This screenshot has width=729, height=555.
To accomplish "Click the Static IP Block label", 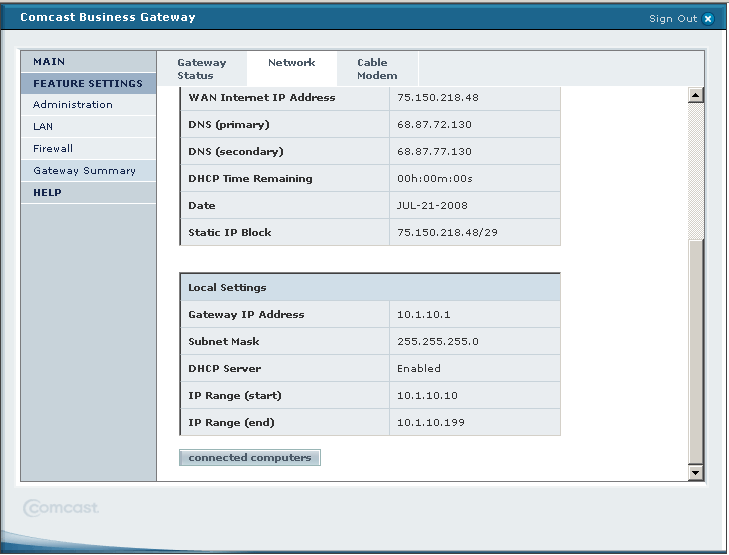I will 230,232.
